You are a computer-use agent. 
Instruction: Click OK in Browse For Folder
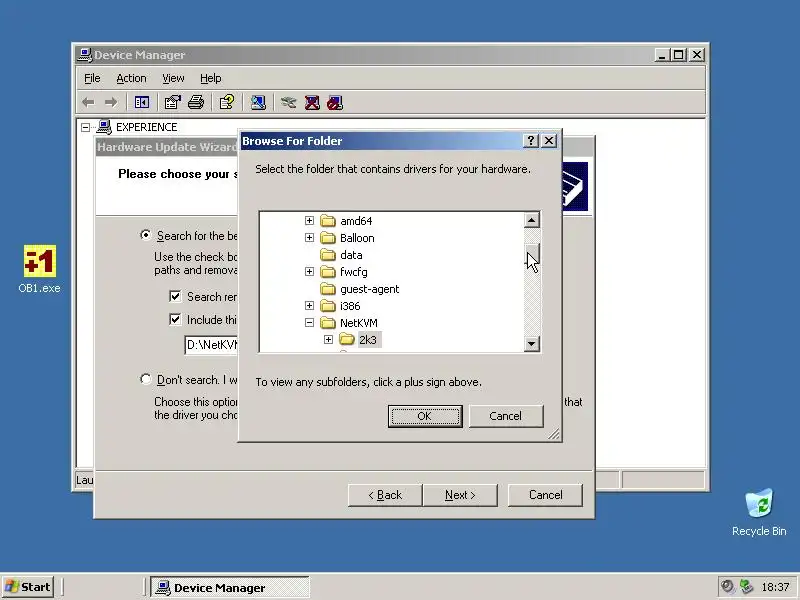tap(425, 416)
